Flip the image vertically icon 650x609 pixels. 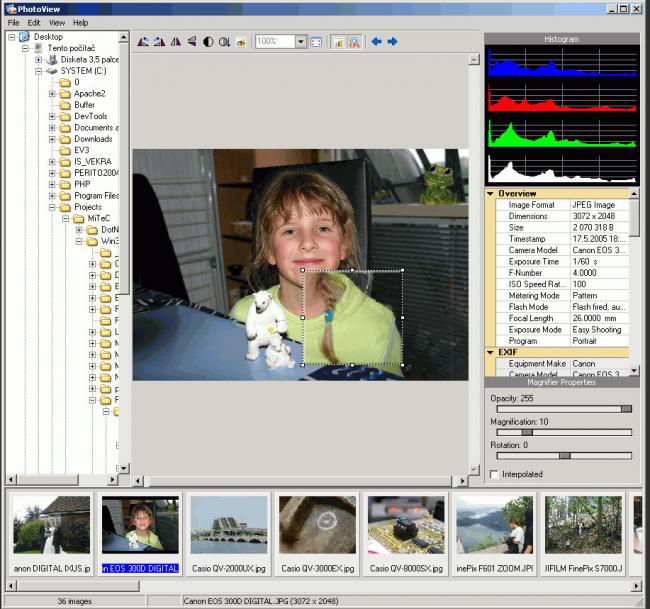(x=192, y=41)
